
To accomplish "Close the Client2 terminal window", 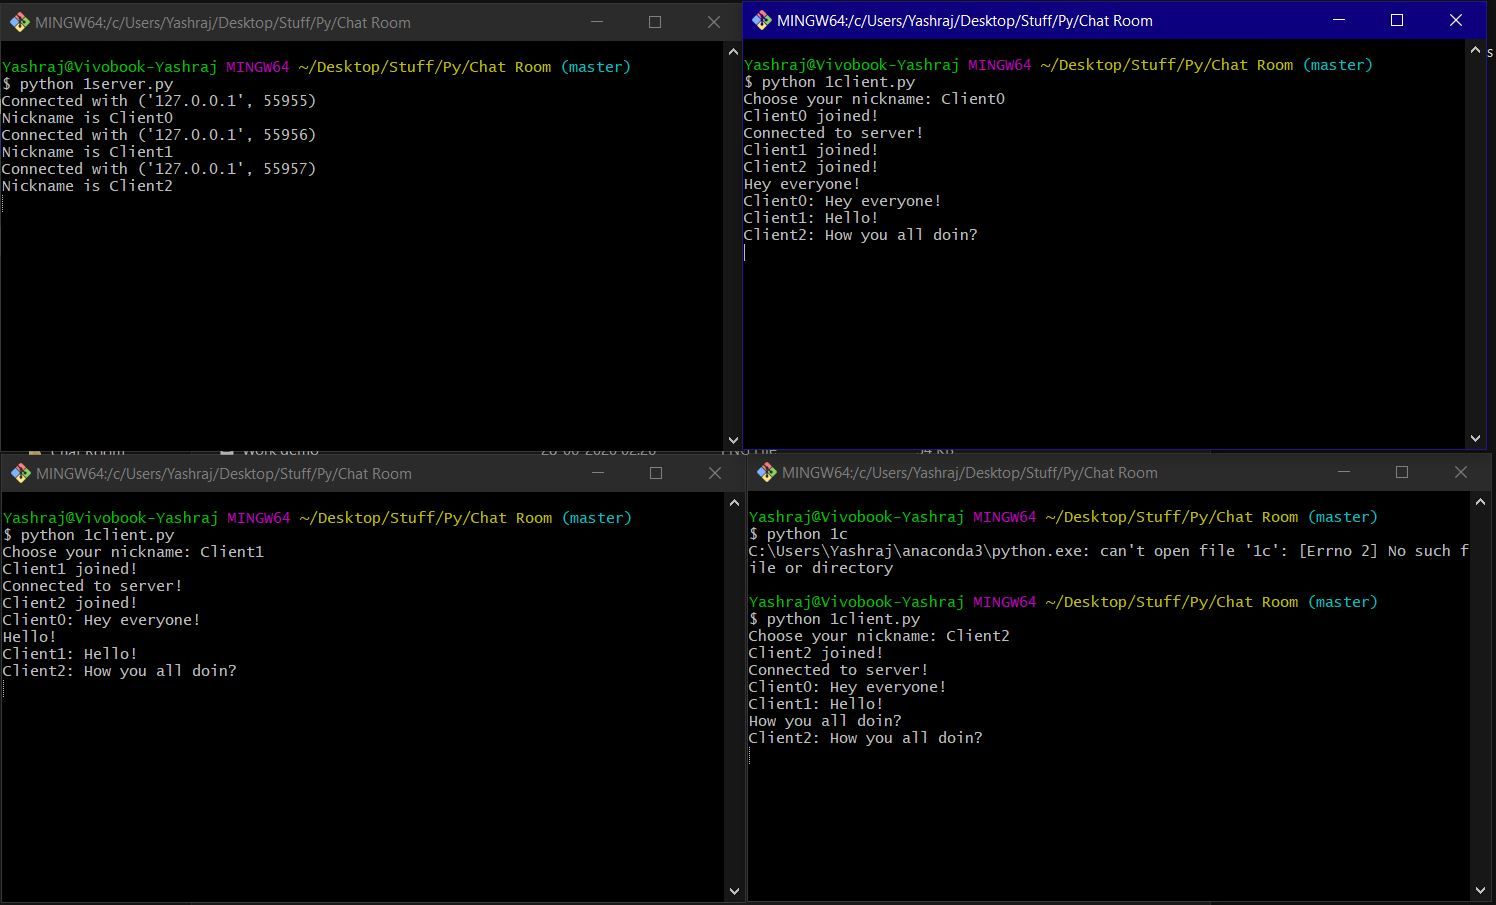I will (x=1461, y=472).
